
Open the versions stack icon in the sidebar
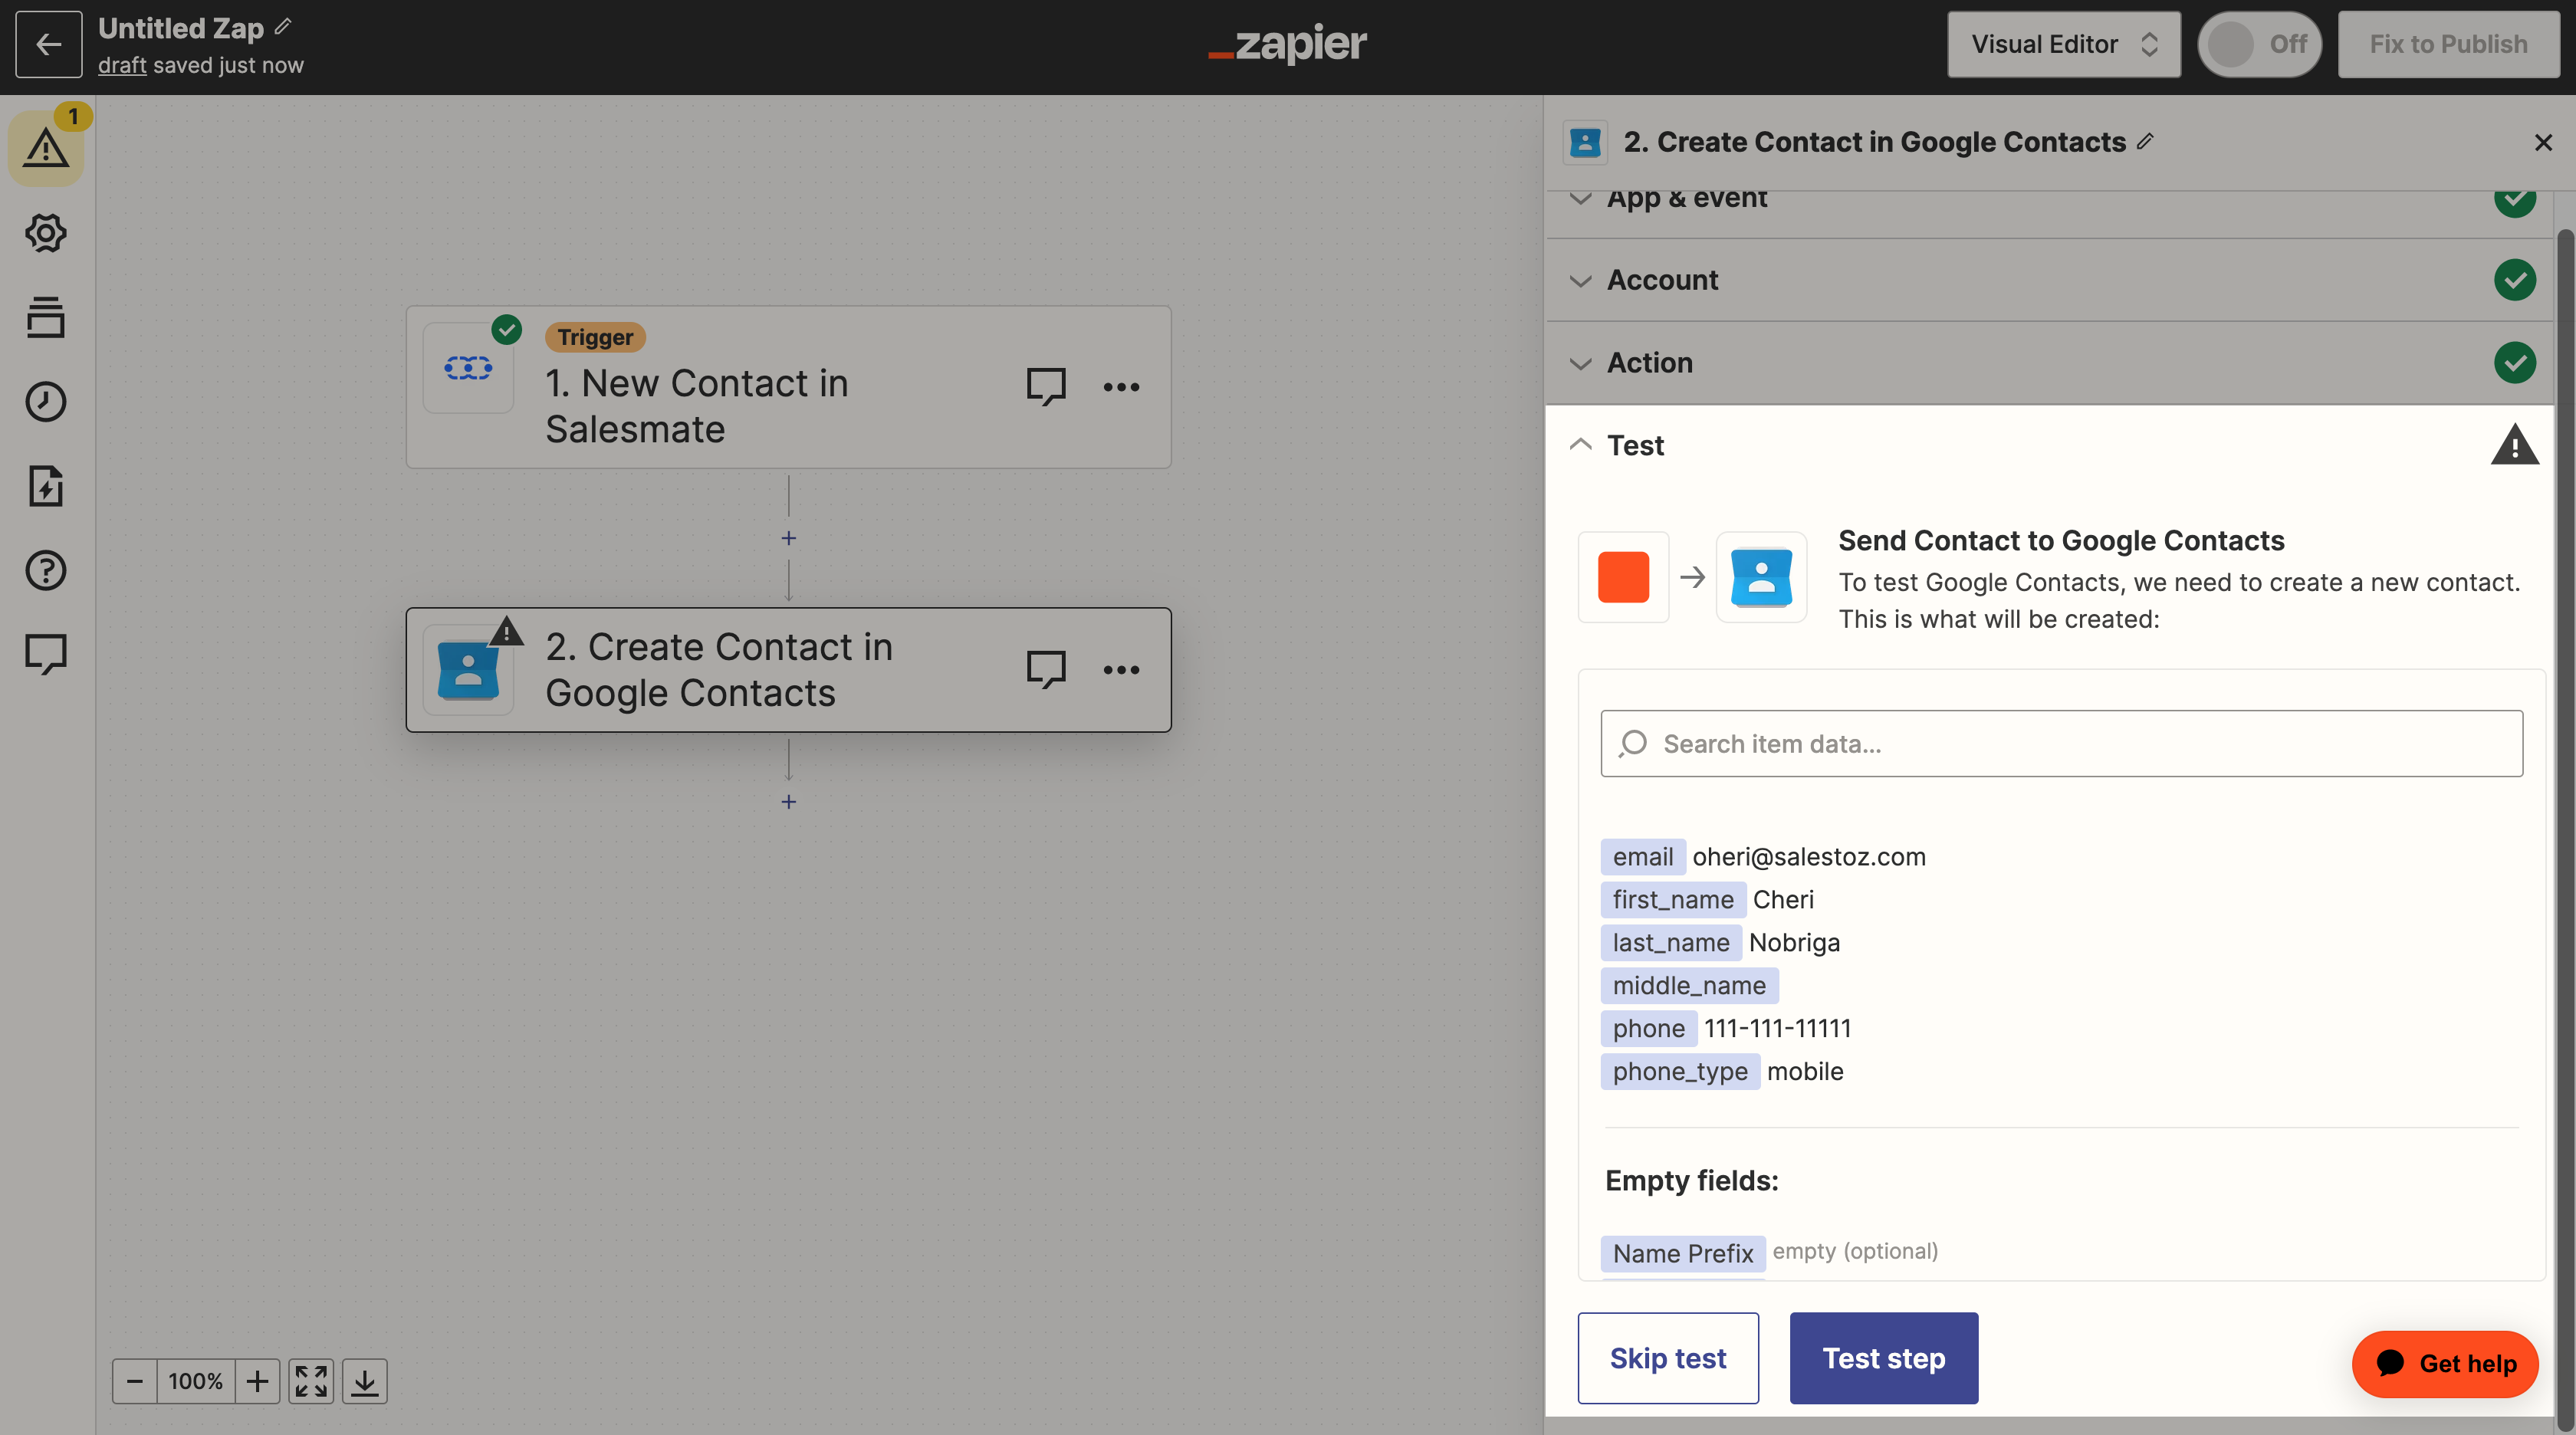click(x=46, y=317)
